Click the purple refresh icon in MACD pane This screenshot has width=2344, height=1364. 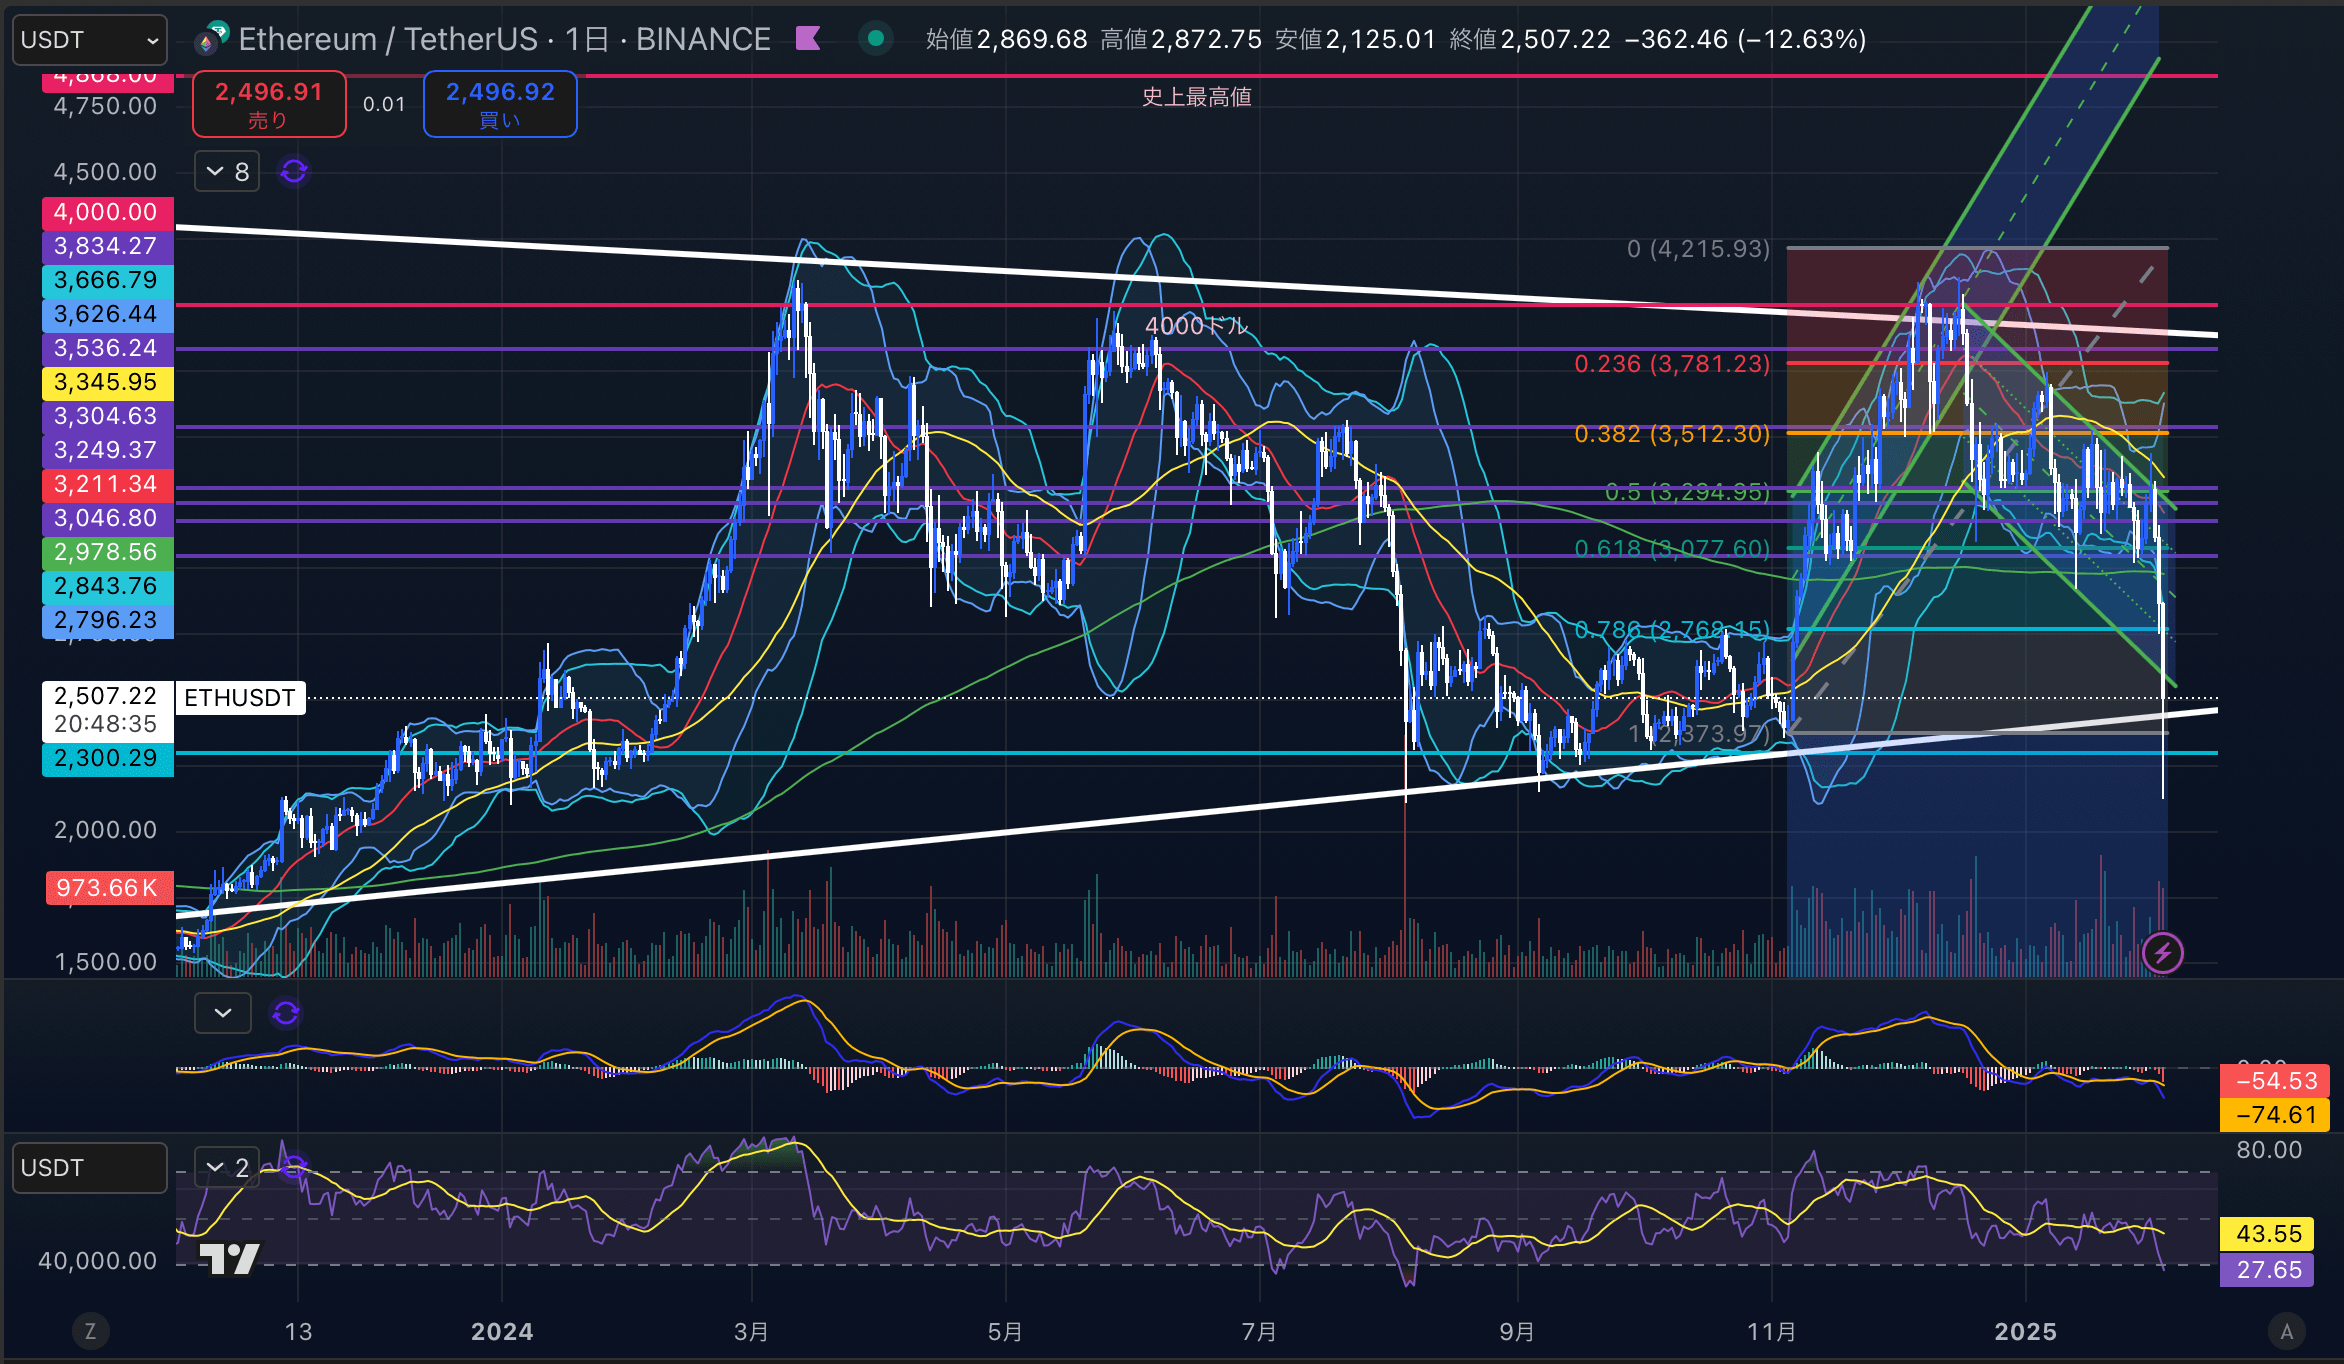[286, 1013]
